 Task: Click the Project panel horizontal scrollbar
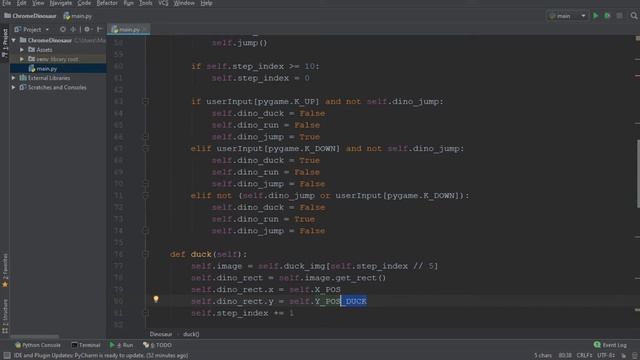click(x=34, y=337)
